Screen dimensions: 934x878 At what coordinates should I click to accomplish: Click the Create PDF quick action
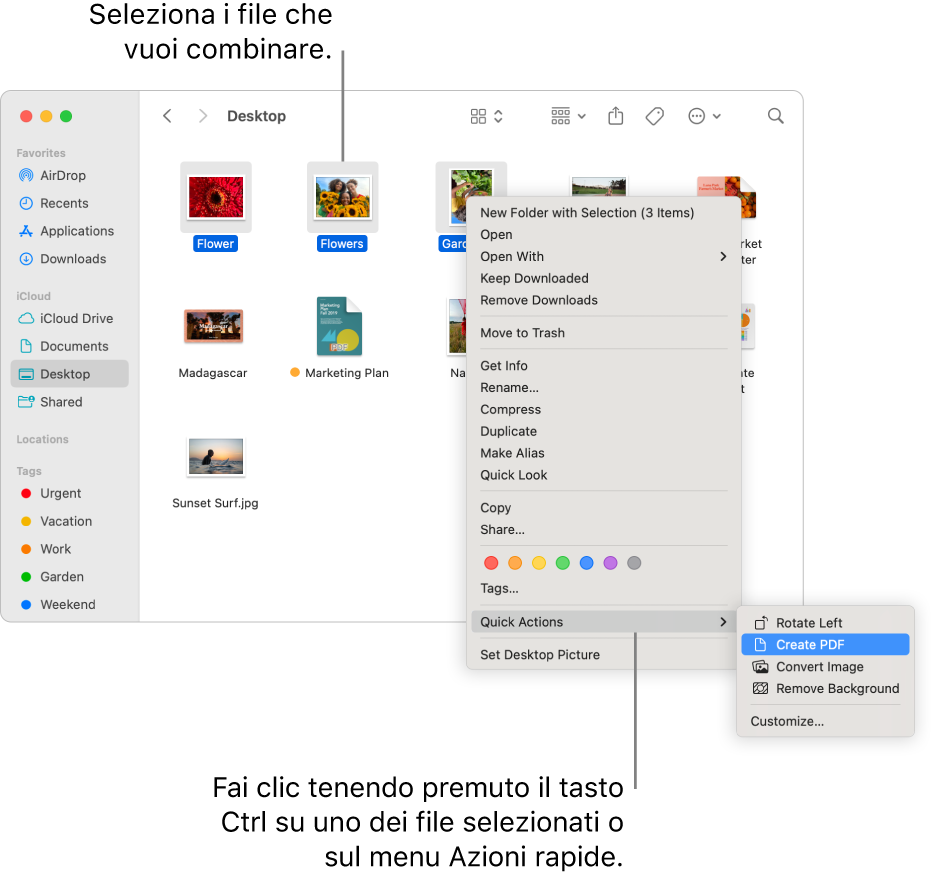pyautogui.click(x=825, y=645)
